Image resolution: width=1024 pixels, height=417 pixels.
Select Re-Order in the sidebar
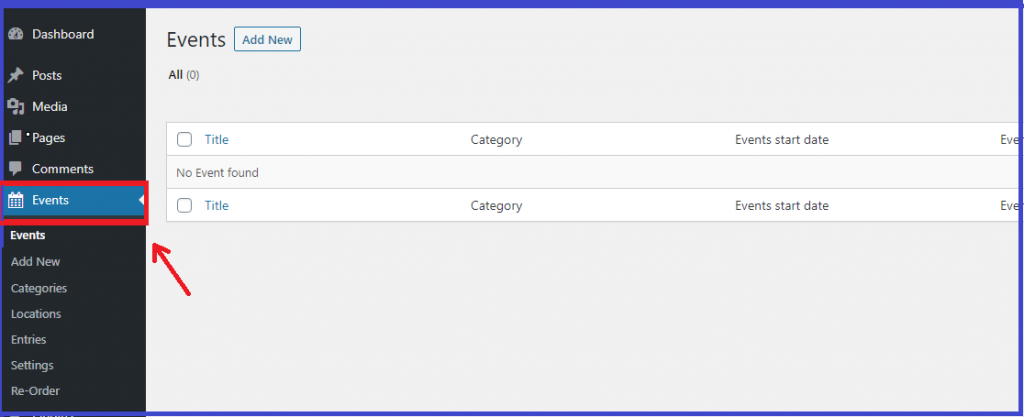[35, 391]
